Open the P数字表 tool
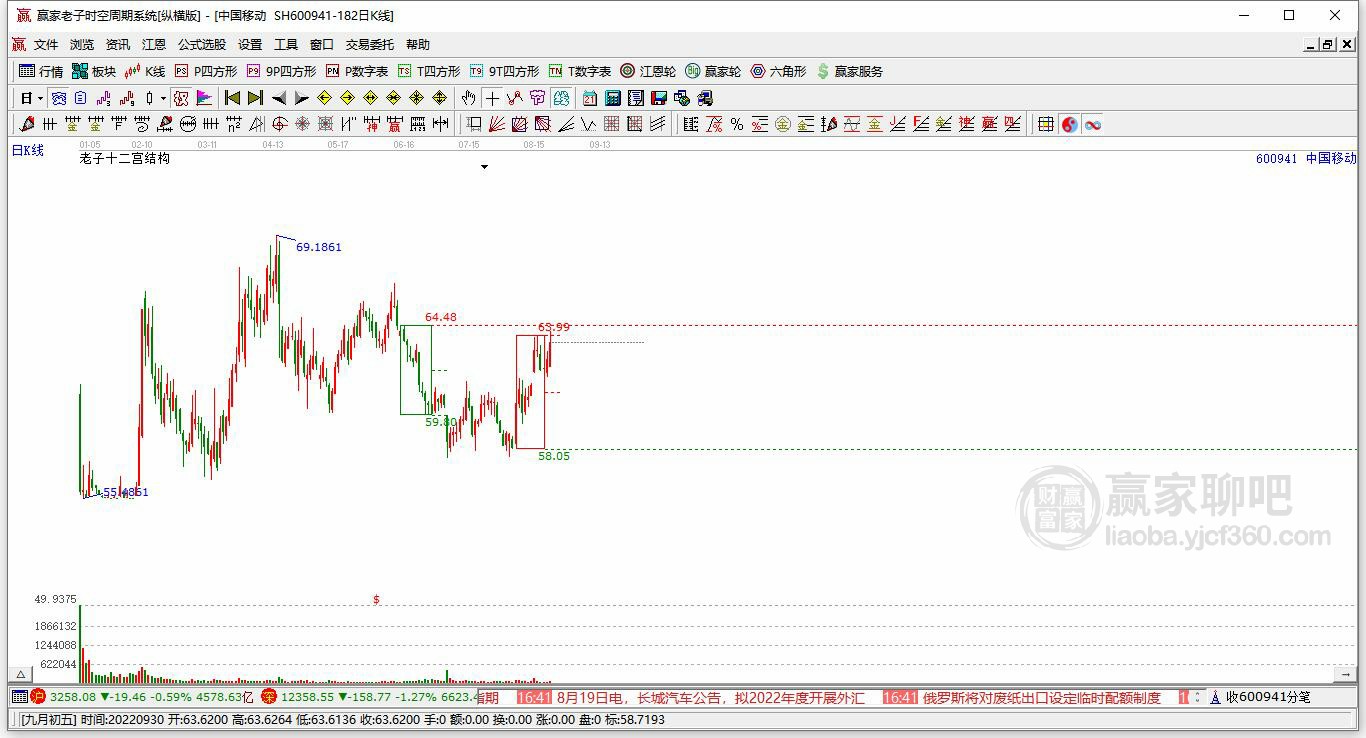 (357, 71)
